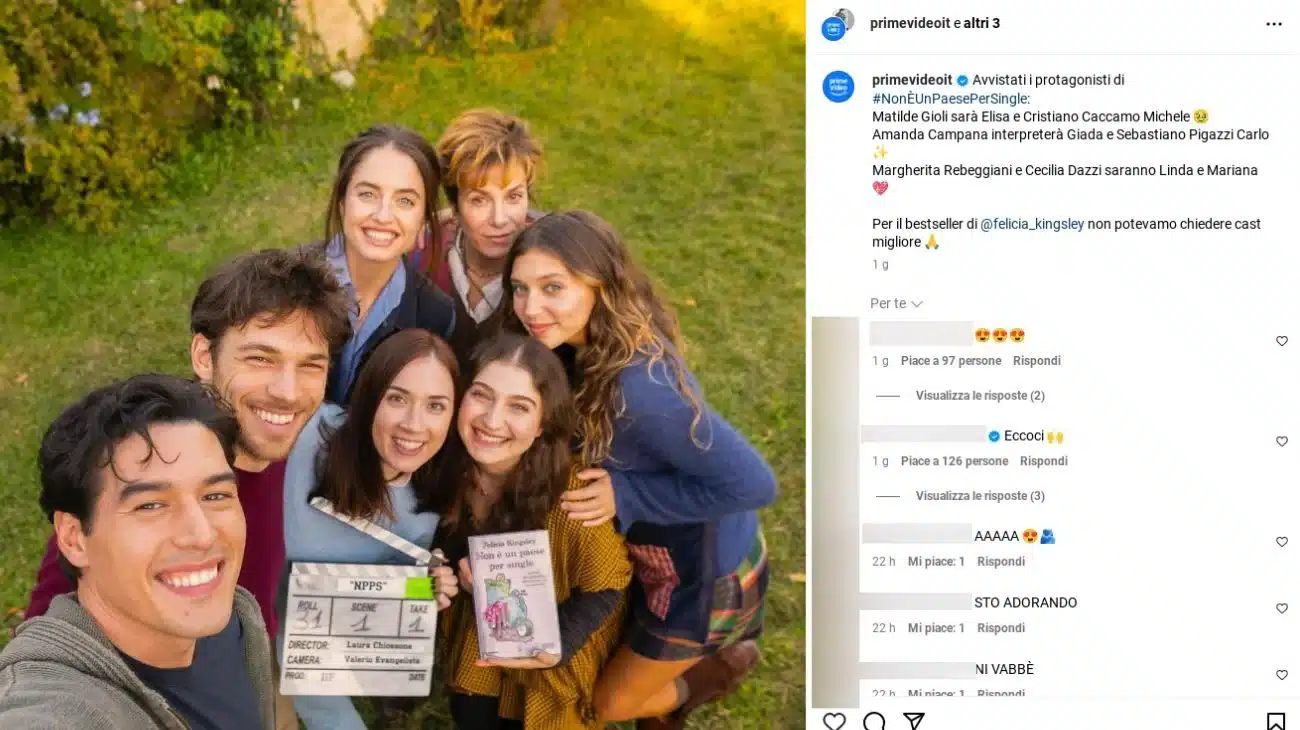Expand "Visualizza le risposte (3)"
This screenshot has width=1300, height=730.
pyautogui.click(x=980, y=496)
